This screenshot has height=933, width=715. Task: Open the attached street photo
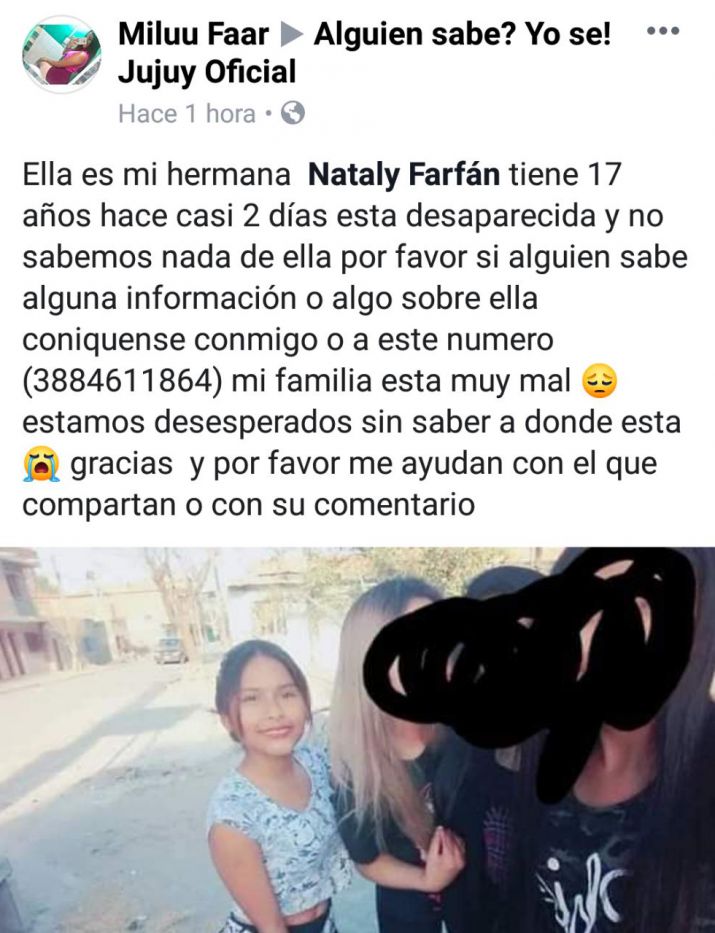(358, 740)
